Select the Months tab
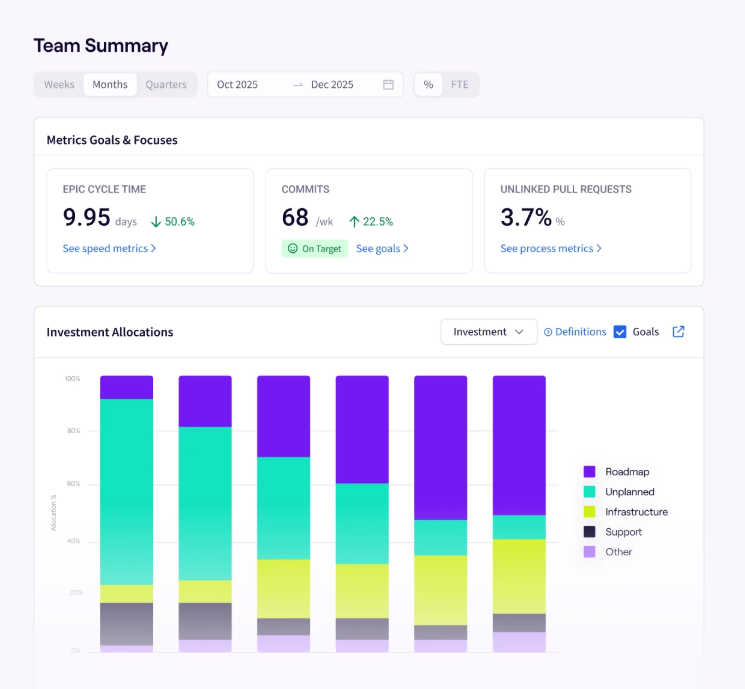This screenshot has height=689, width=745. (110, 85)
